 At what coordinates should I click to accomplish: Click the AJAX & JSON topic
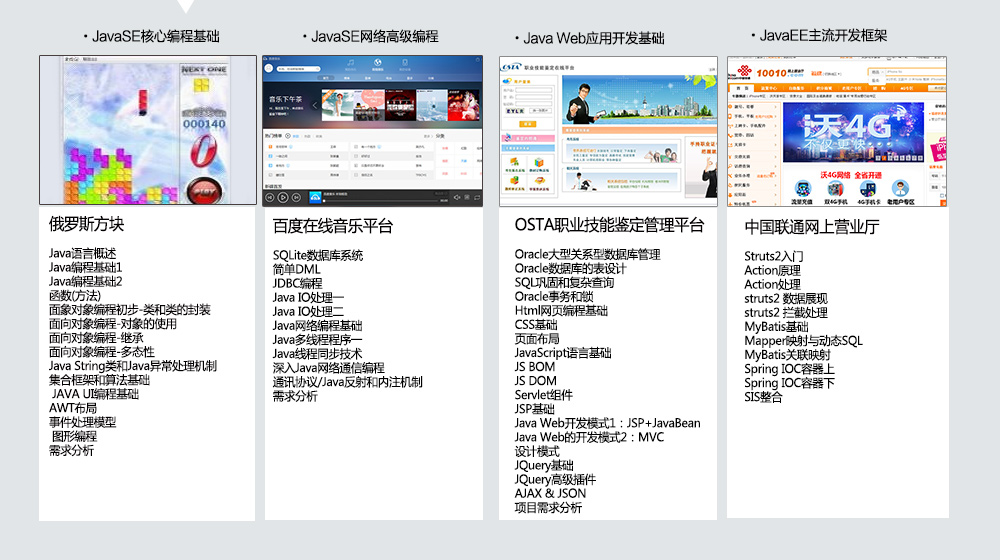[x=550, y=493]
